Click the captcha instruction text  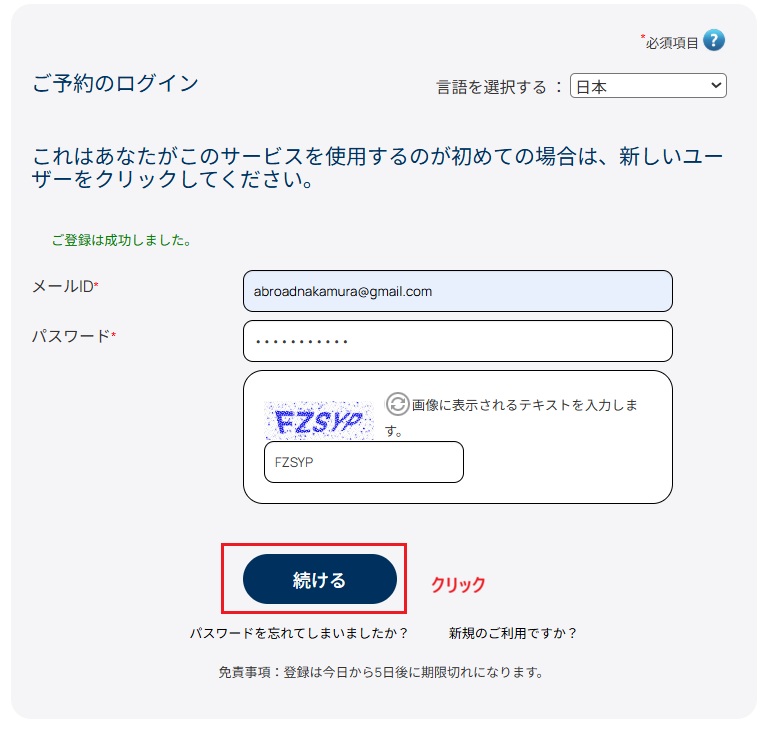[524, 405]
